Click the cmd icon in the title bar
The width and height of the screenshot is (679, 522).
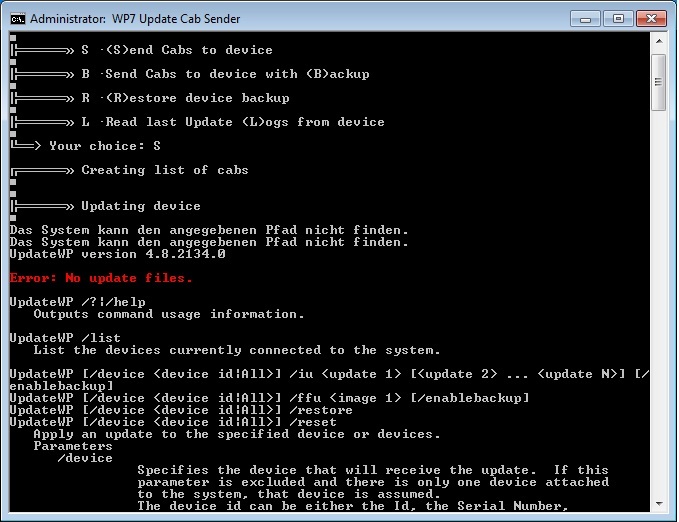tap(18, 19)
